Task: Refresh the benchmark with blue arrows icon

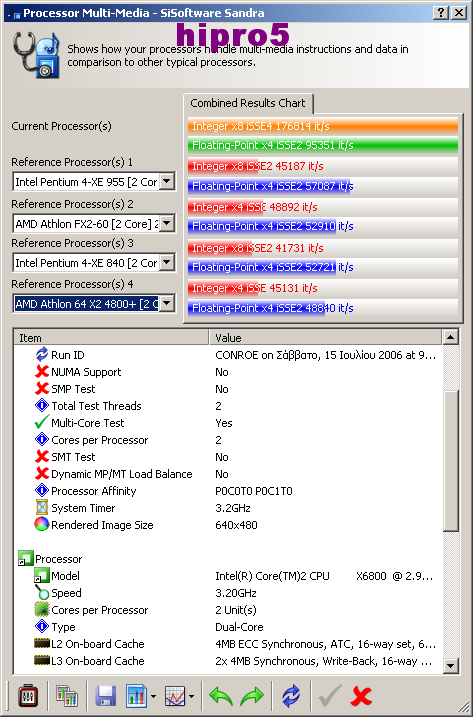Action: pos(291,696)
